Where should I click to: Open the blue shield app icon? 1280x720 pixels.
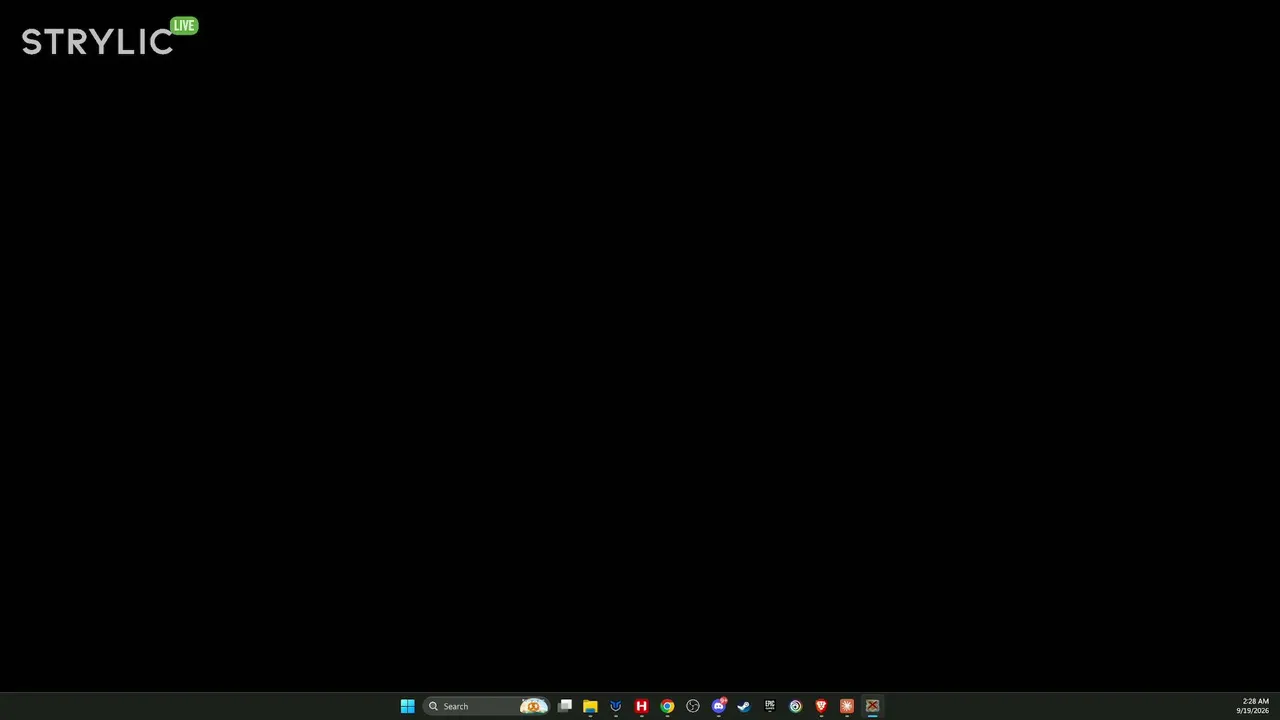[616, 706]
